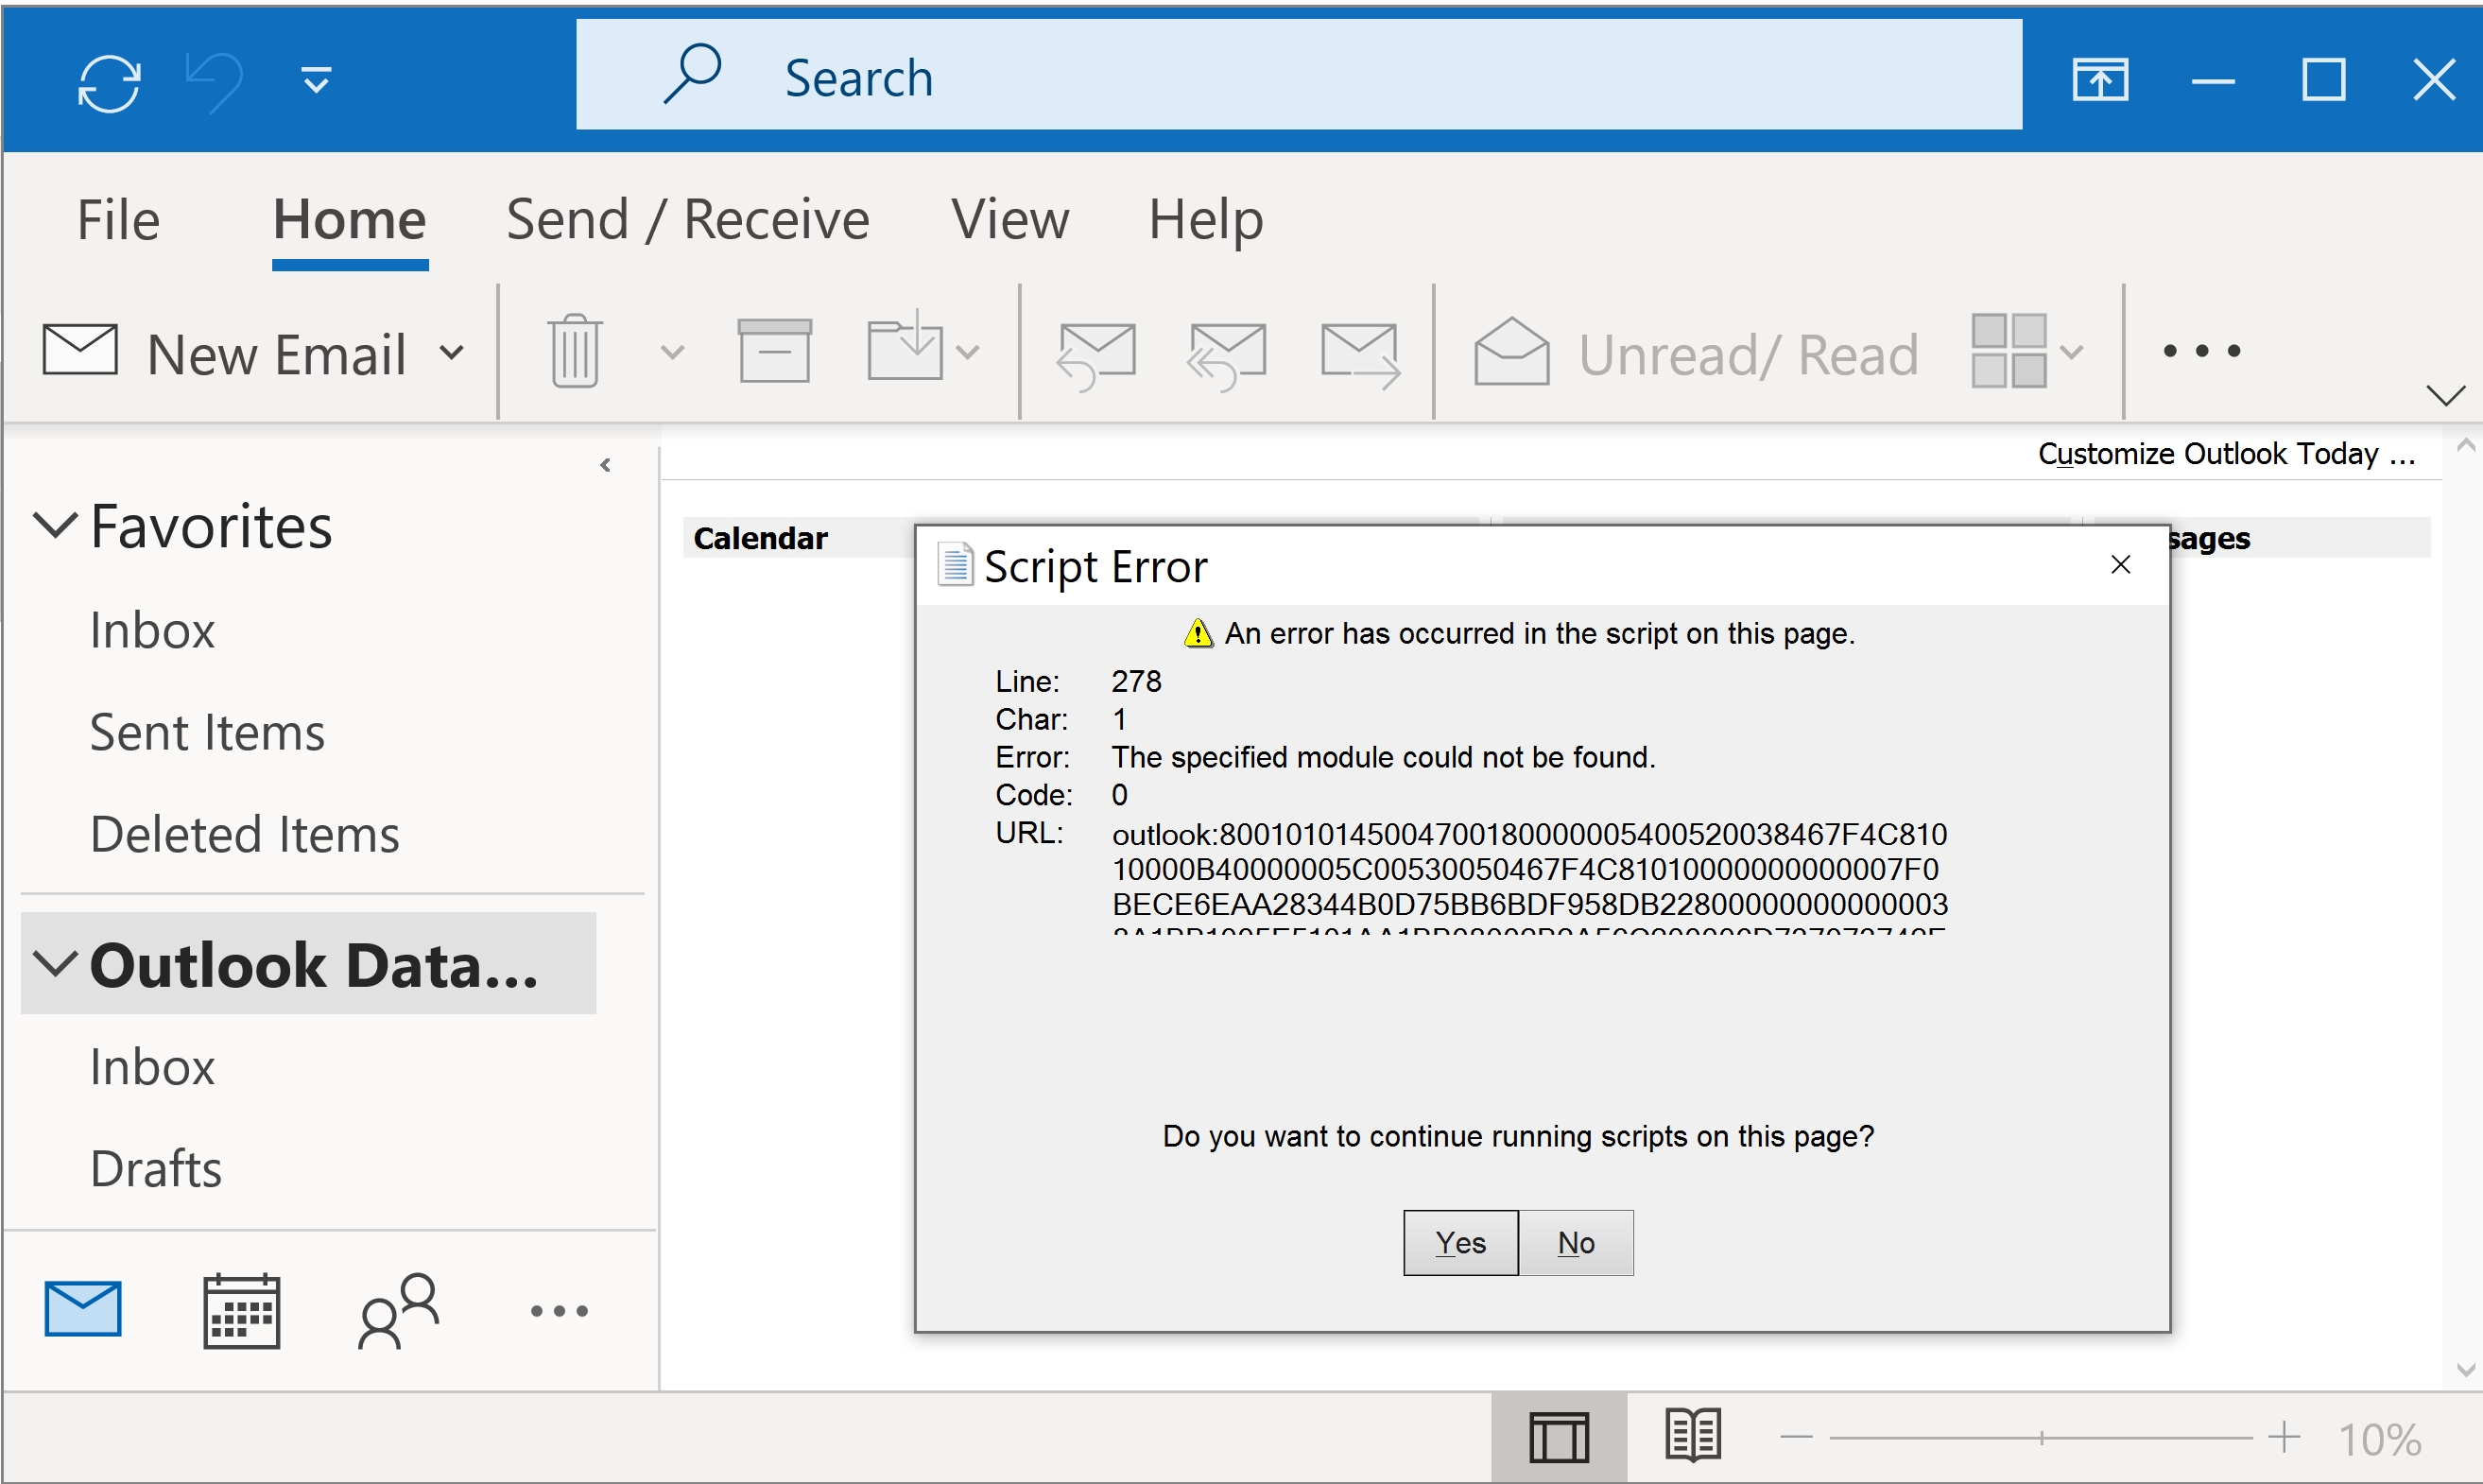The height and width of the screenshot is (1484, 2483).
Task: Open Customize Outlook Today link
Action: click(x=2224, y=453)
